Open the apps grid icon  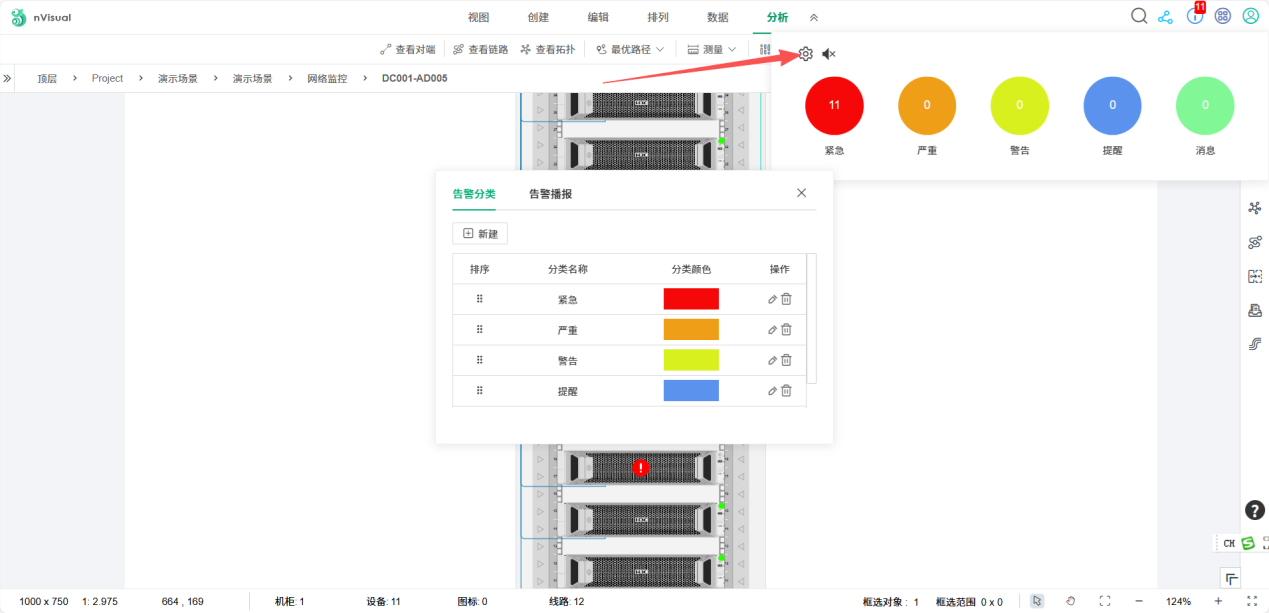1223,17
